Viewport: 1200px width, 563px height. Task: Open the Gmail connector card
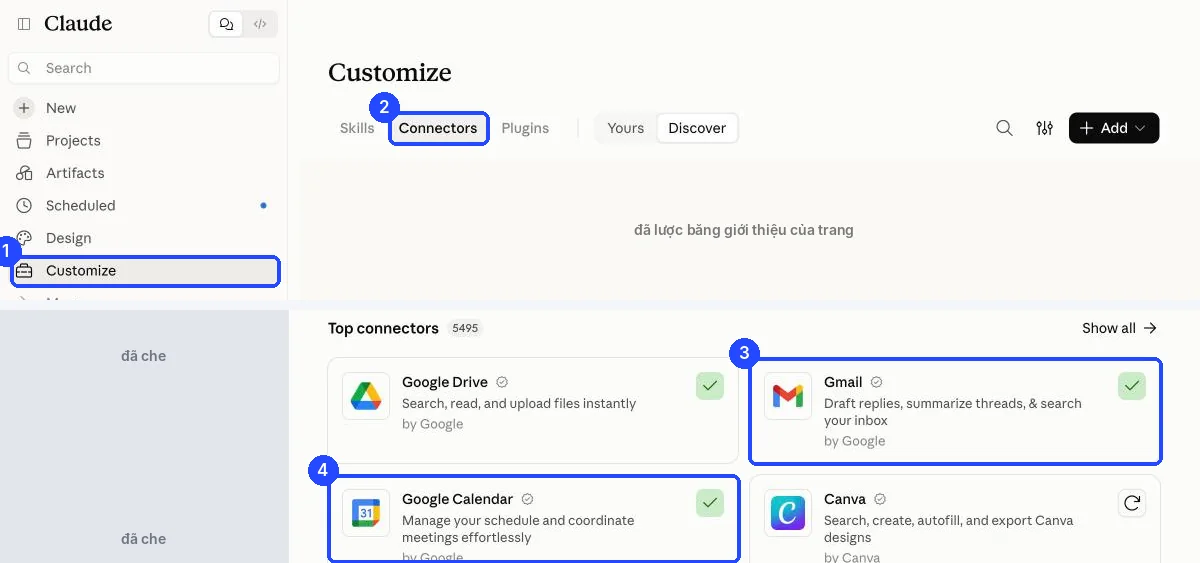[955, 411]
